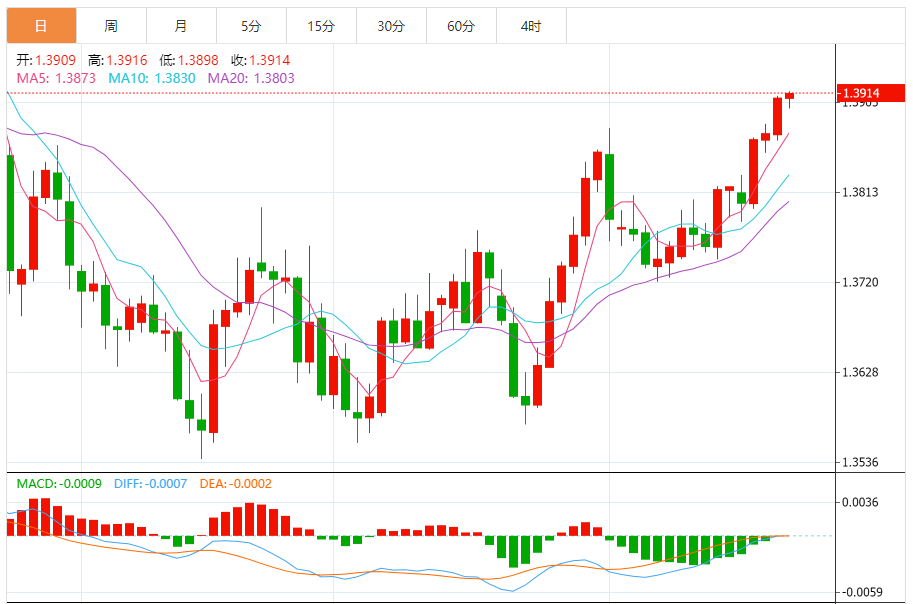Click the 1.3720 price axis label
This screenshot has height=604, width=913.
pos(860,282)
